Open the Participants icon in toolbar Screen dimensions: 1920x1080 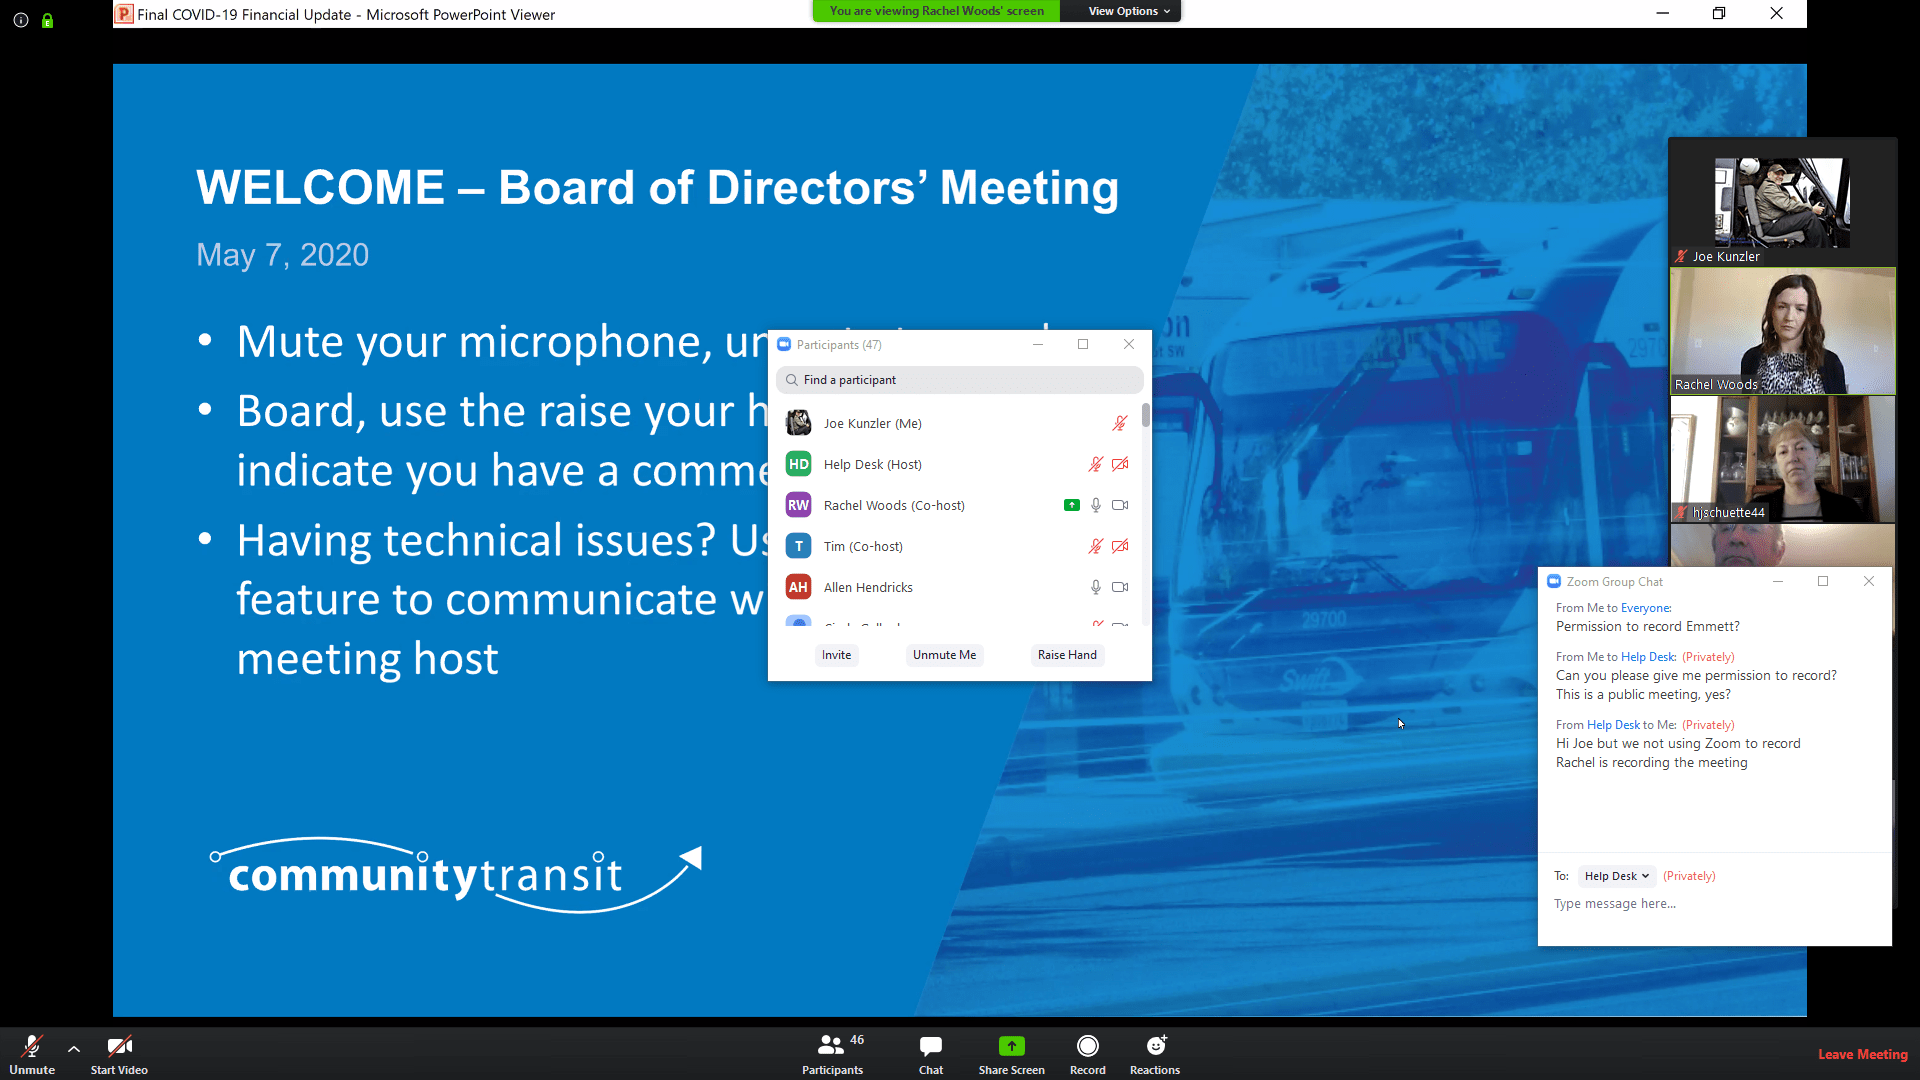pyautogui.click(x=831, y=1046)
